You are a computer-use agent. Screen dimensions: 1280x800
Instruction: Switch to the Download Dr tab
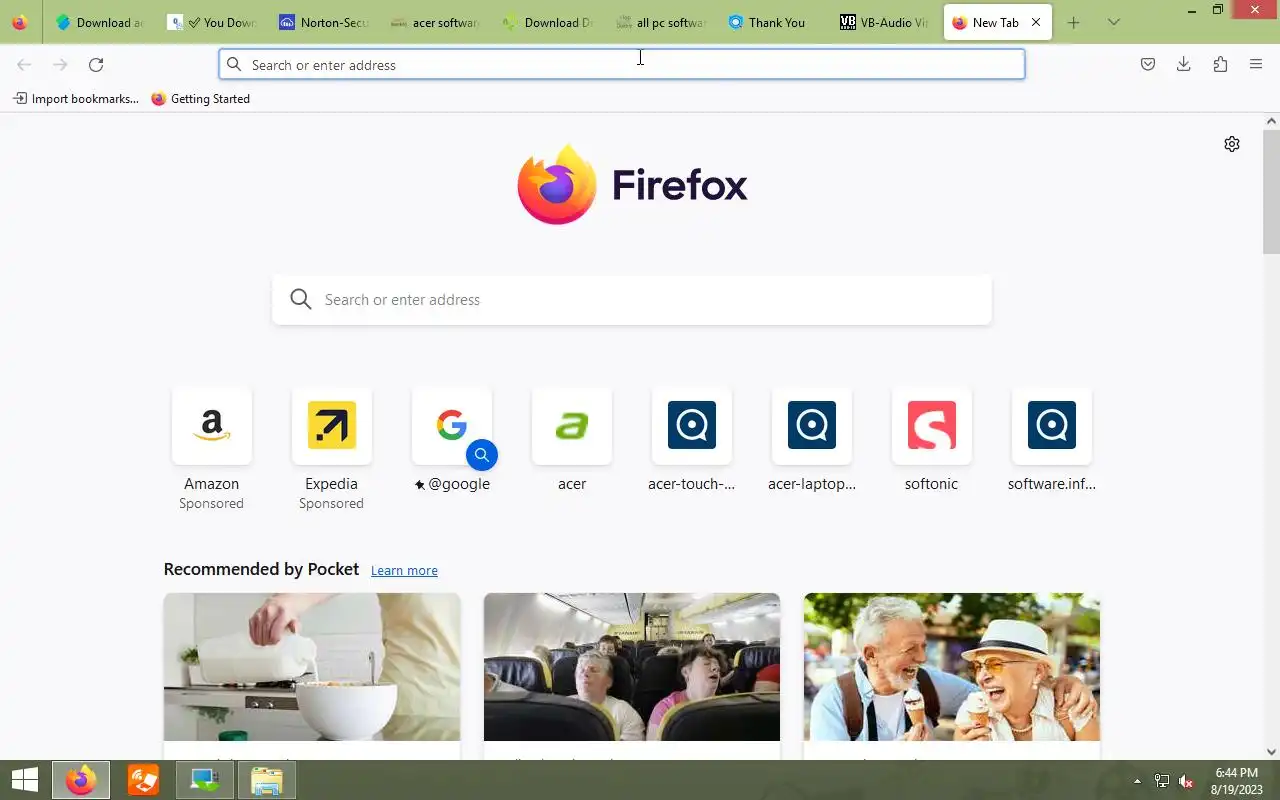[548, 22]
